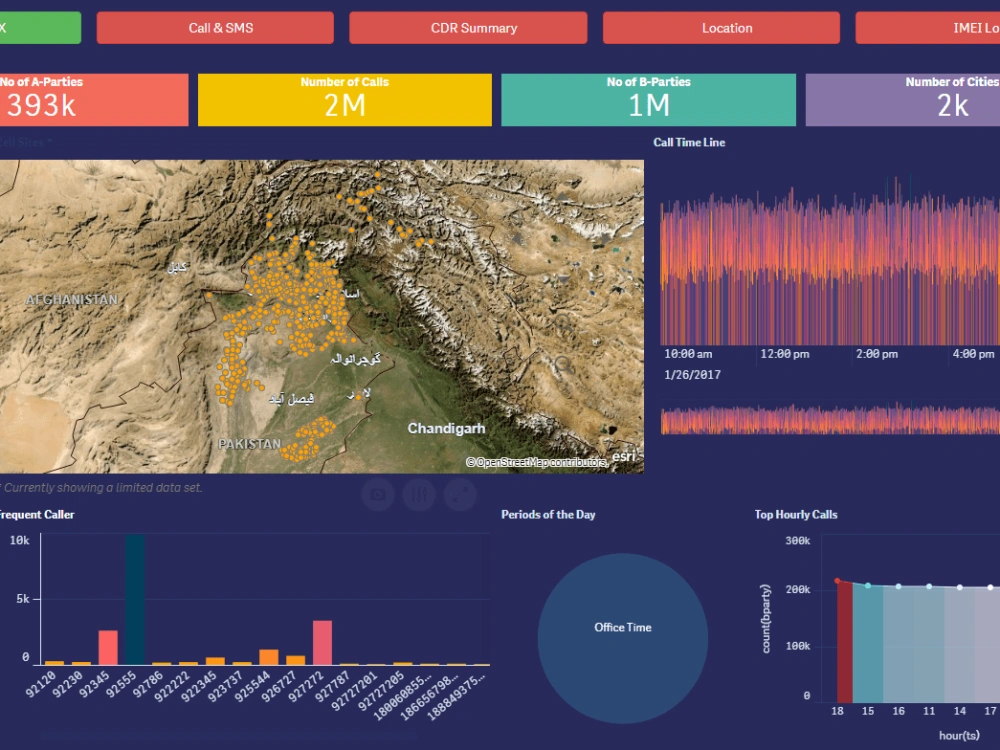This screenshot has height=750, width=1000.
Task: Click the Number of Cities 2k KPI
Action: point(903,99)
